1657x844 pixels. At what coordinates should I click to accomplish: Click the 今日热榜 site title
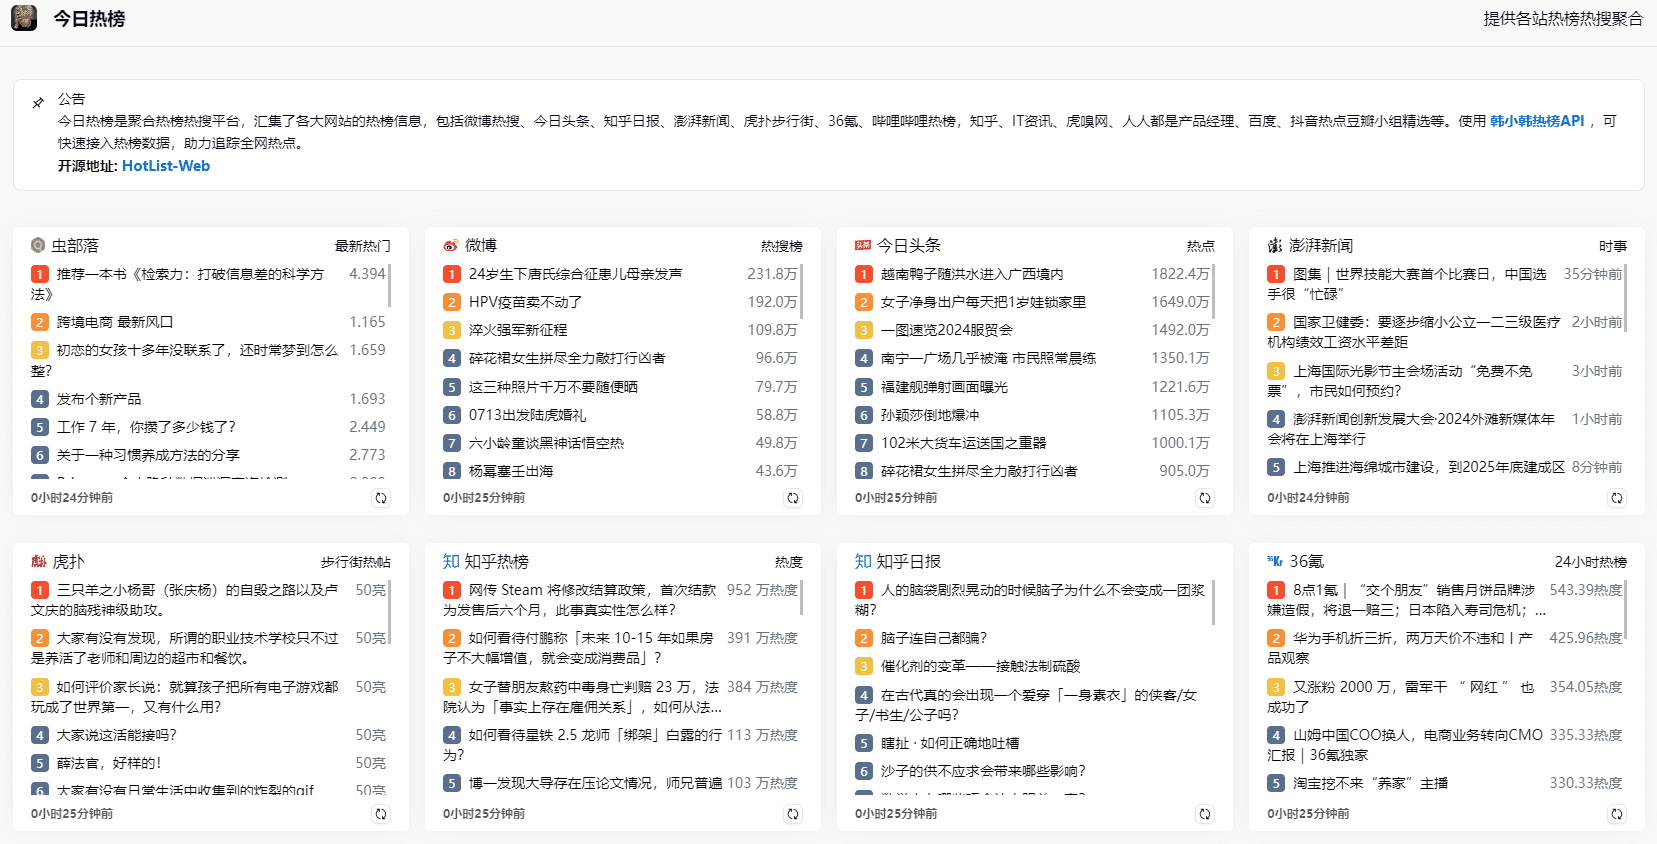tap(89, 18)
